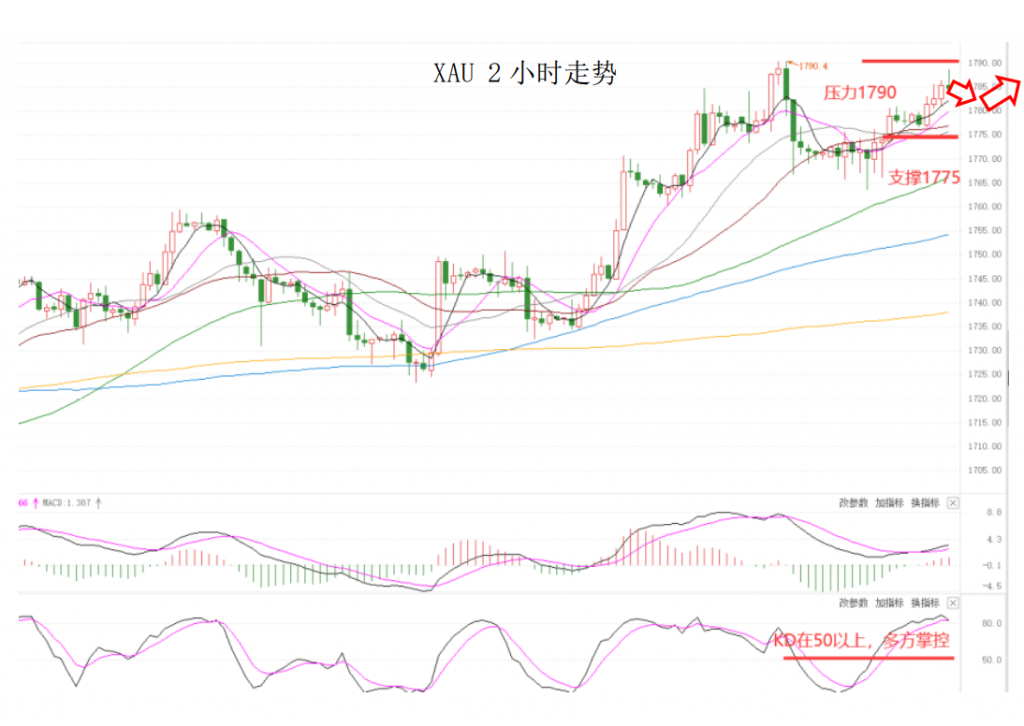Click 加指标 in the KD panel
This screenshot has height=726, width=1024.
[x=889, y=603]
